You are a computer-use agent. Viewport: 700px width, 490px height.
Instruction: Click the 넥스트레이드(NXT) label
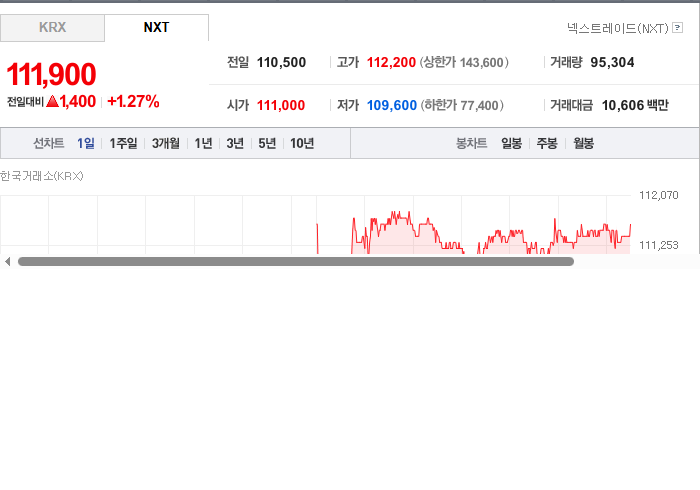(x=618, y=28)
